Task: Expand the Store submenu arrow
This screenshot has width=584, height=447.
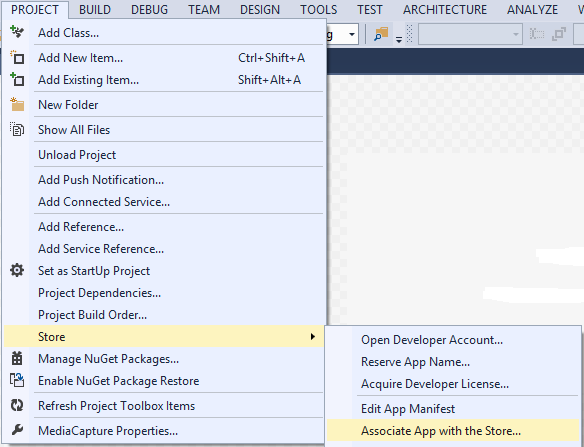Action: (x=312, y=336)
